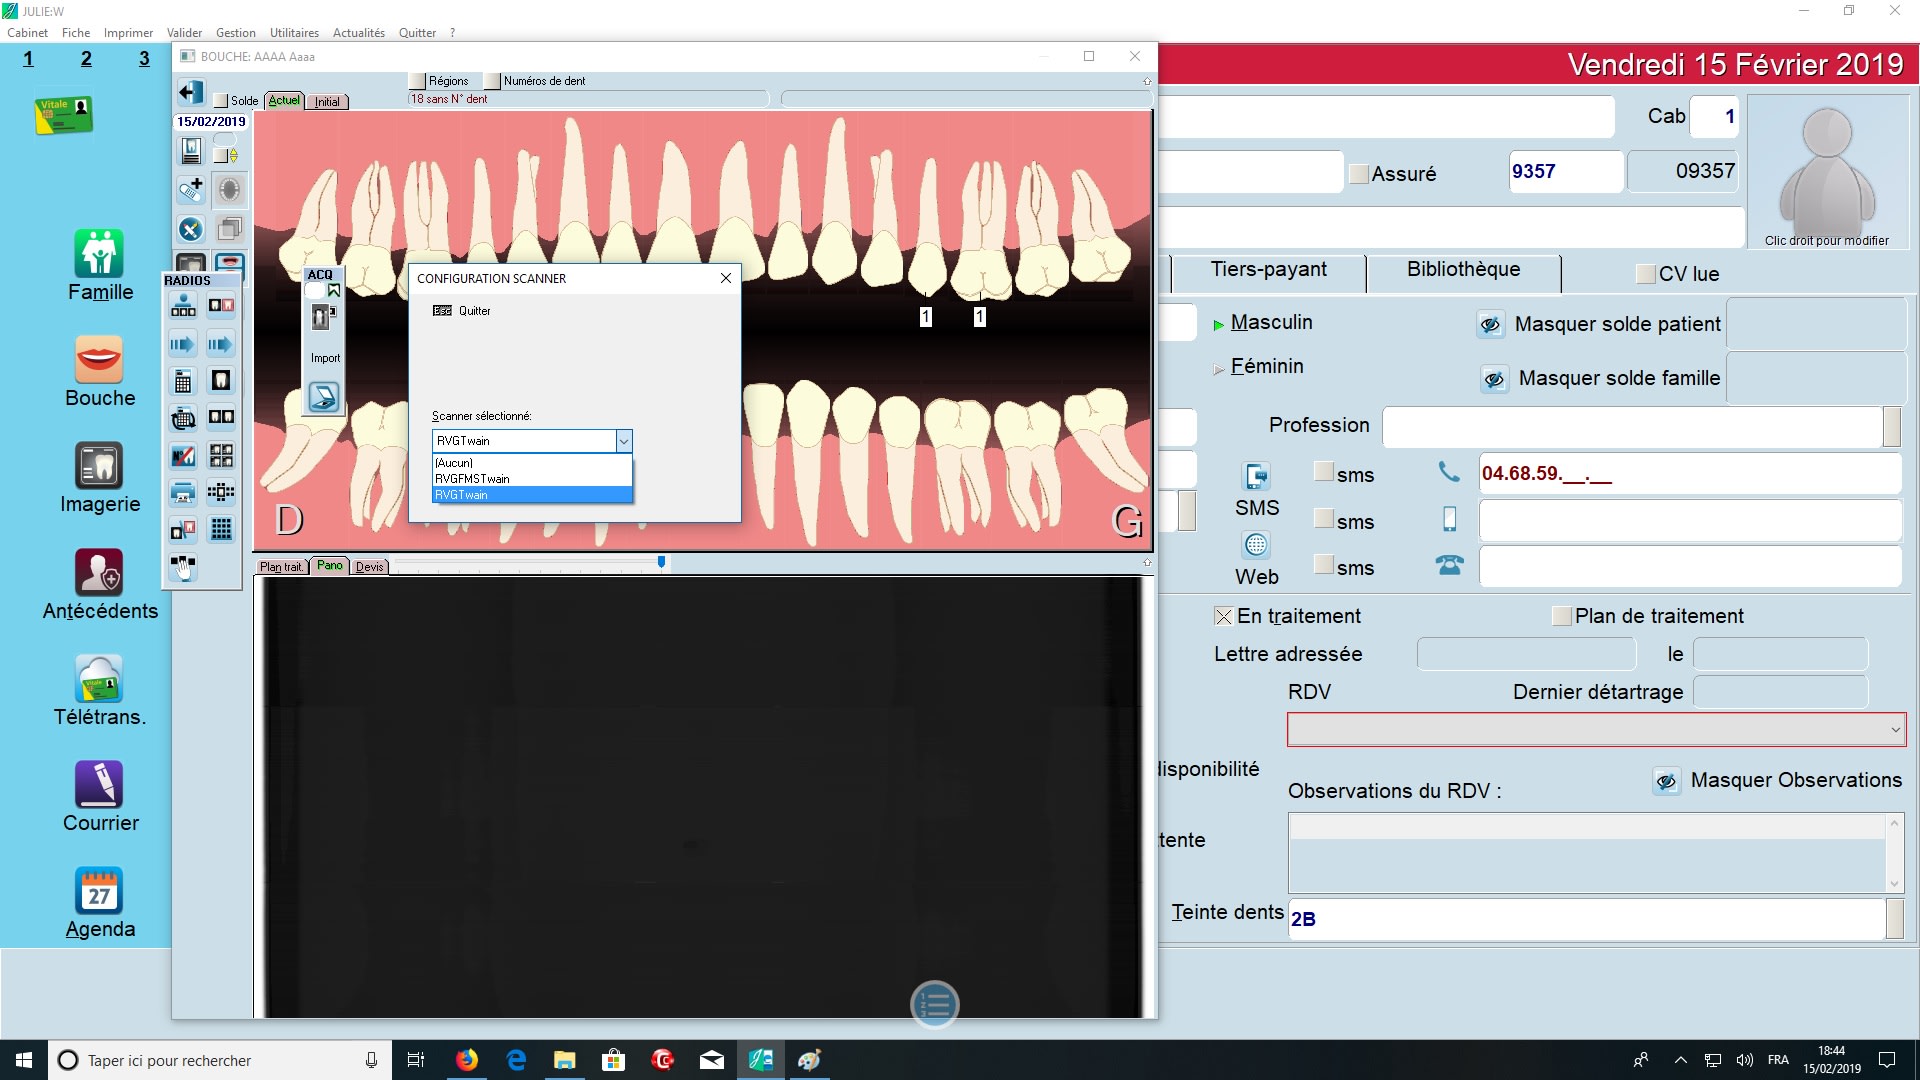Click the Carte Vitale icon
Image resolution: width=1920 pixels, height=1080 pixels.
pos(63,115)
